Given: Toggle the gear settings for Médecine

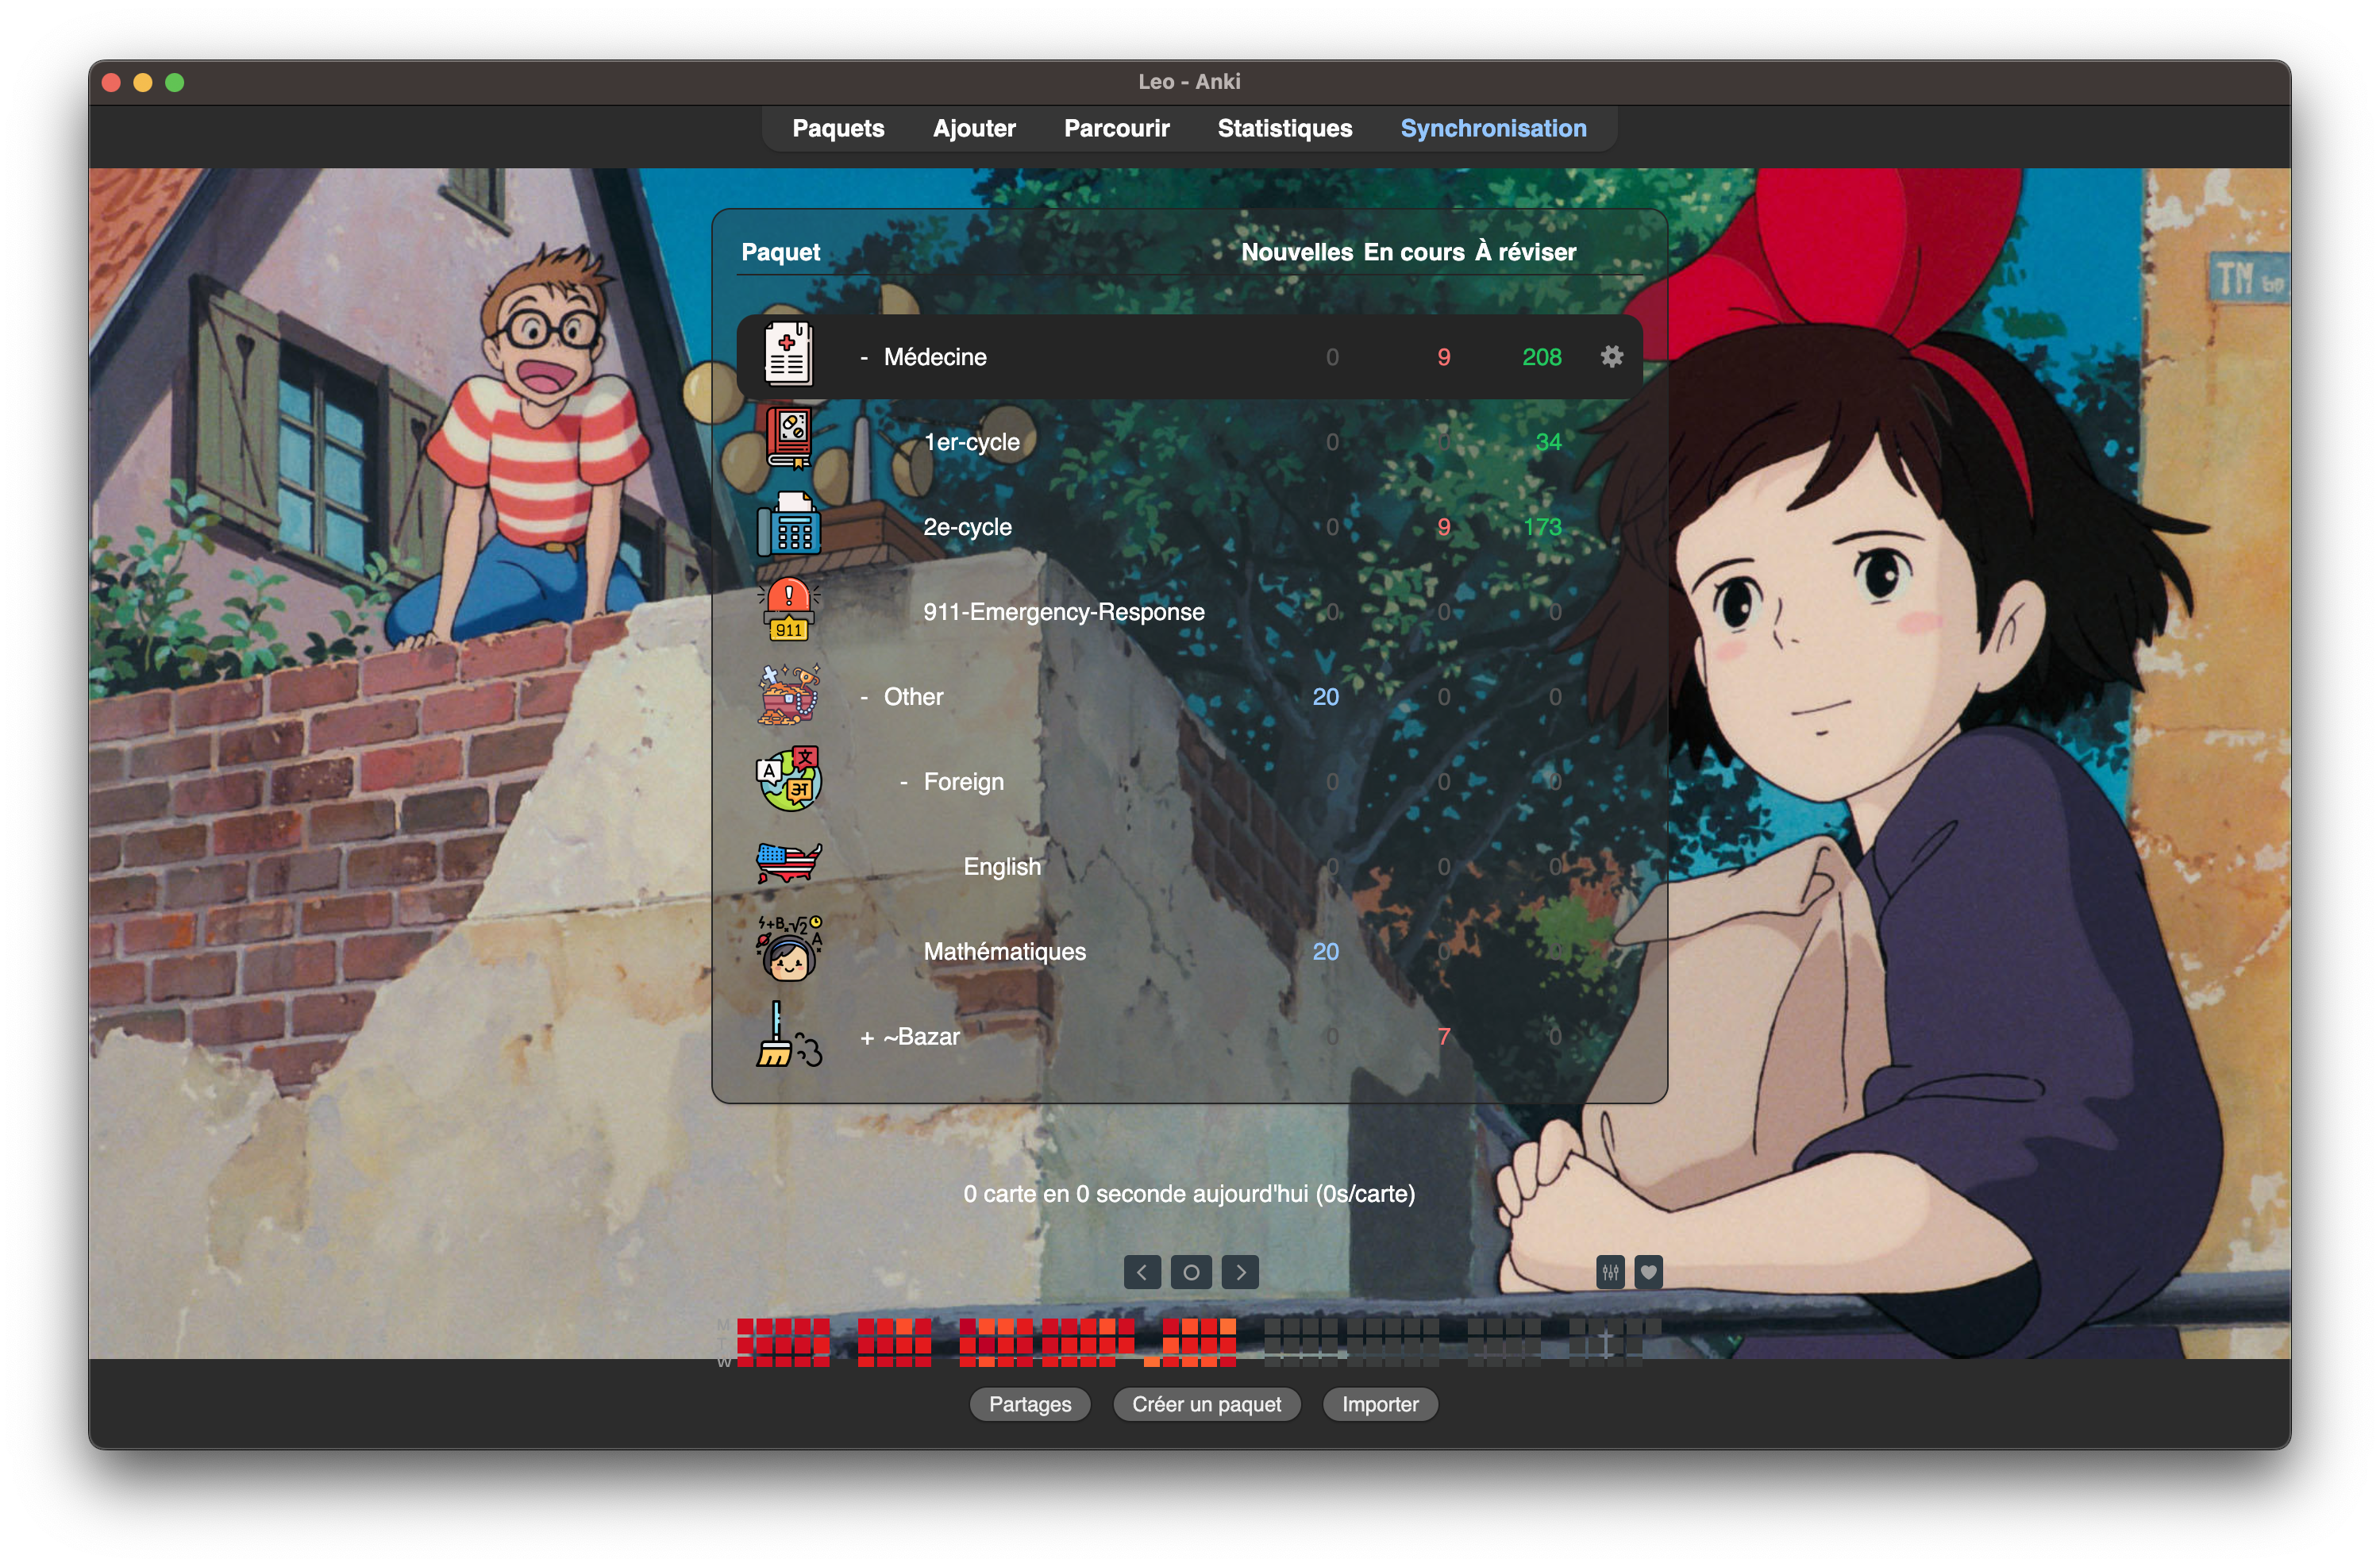Looking at the screenshot, I should click(x=1612, y=356).
